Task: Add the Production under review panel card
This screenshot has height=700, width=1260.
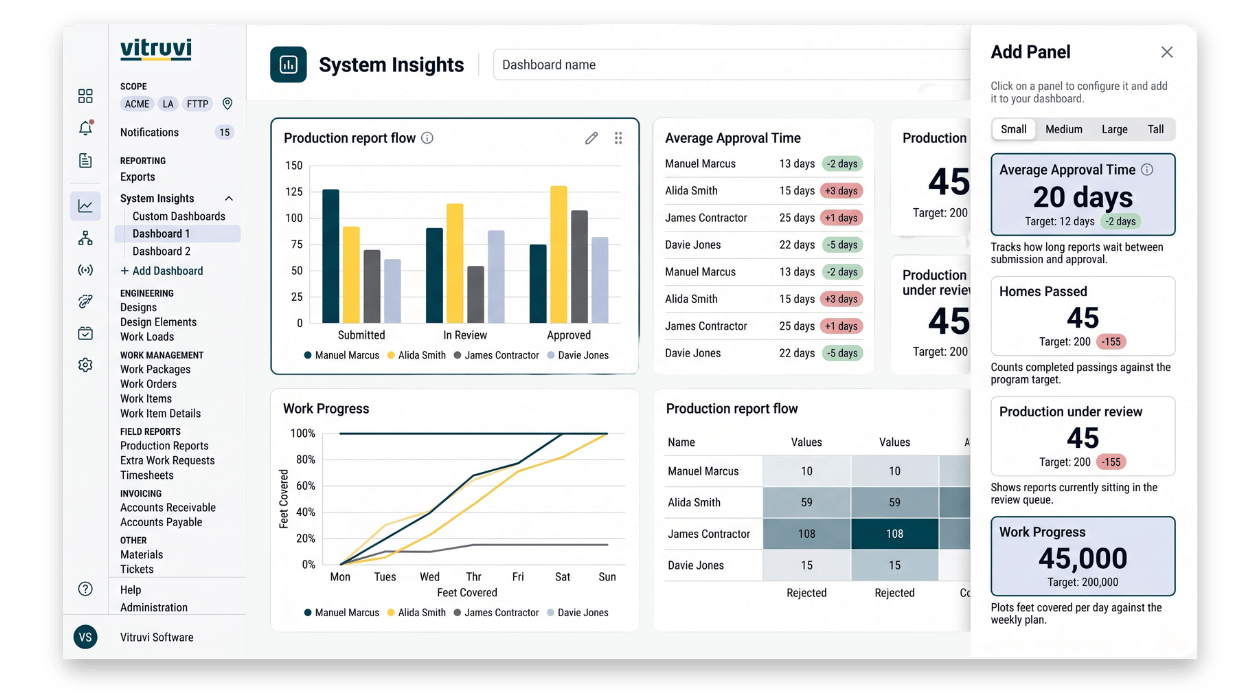Action: tap(1083, 436)
